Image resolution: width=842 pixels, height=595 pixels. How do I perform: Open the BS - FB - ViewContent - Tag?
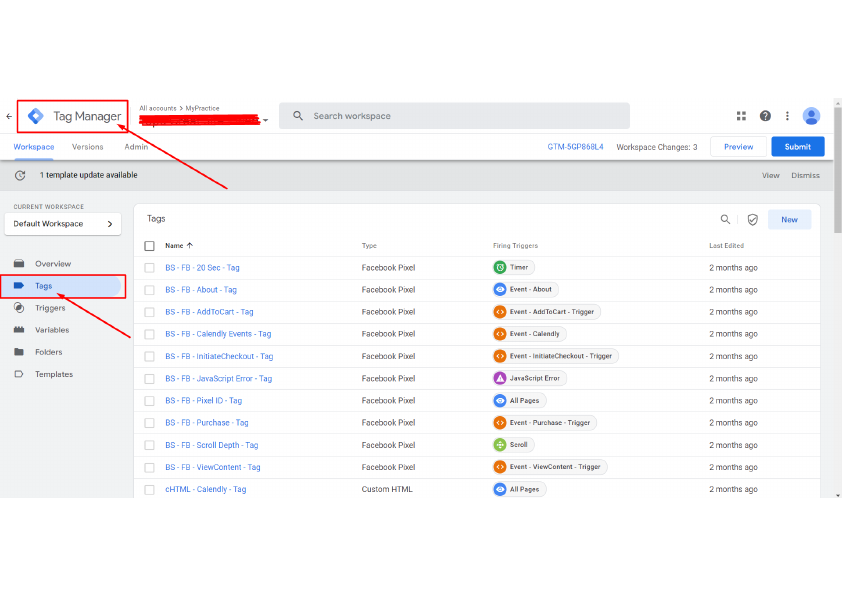pos(213,467)
